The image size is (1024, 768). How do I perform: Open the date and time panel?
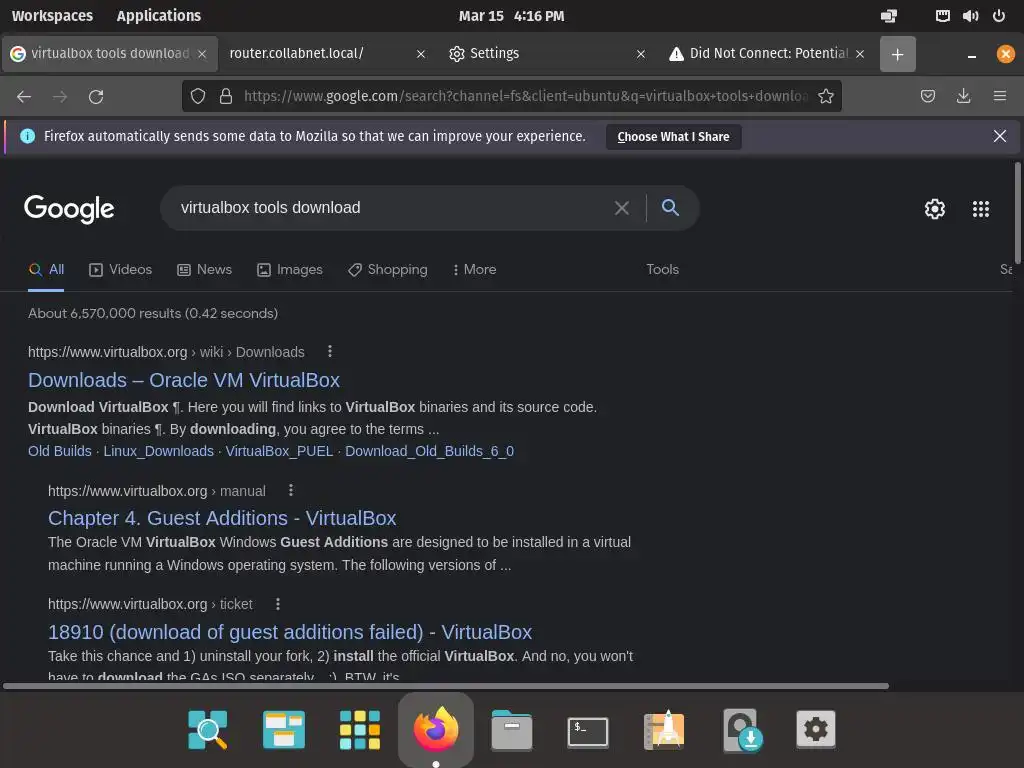pos(511,16)
